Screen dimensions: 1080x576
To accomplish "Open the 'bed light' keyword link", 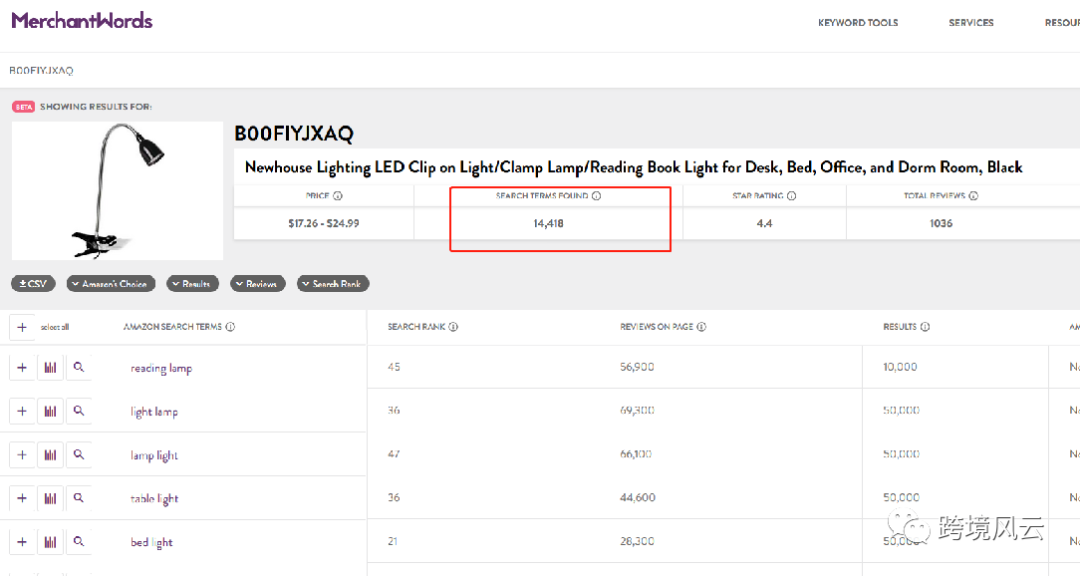I will [152, 543].
